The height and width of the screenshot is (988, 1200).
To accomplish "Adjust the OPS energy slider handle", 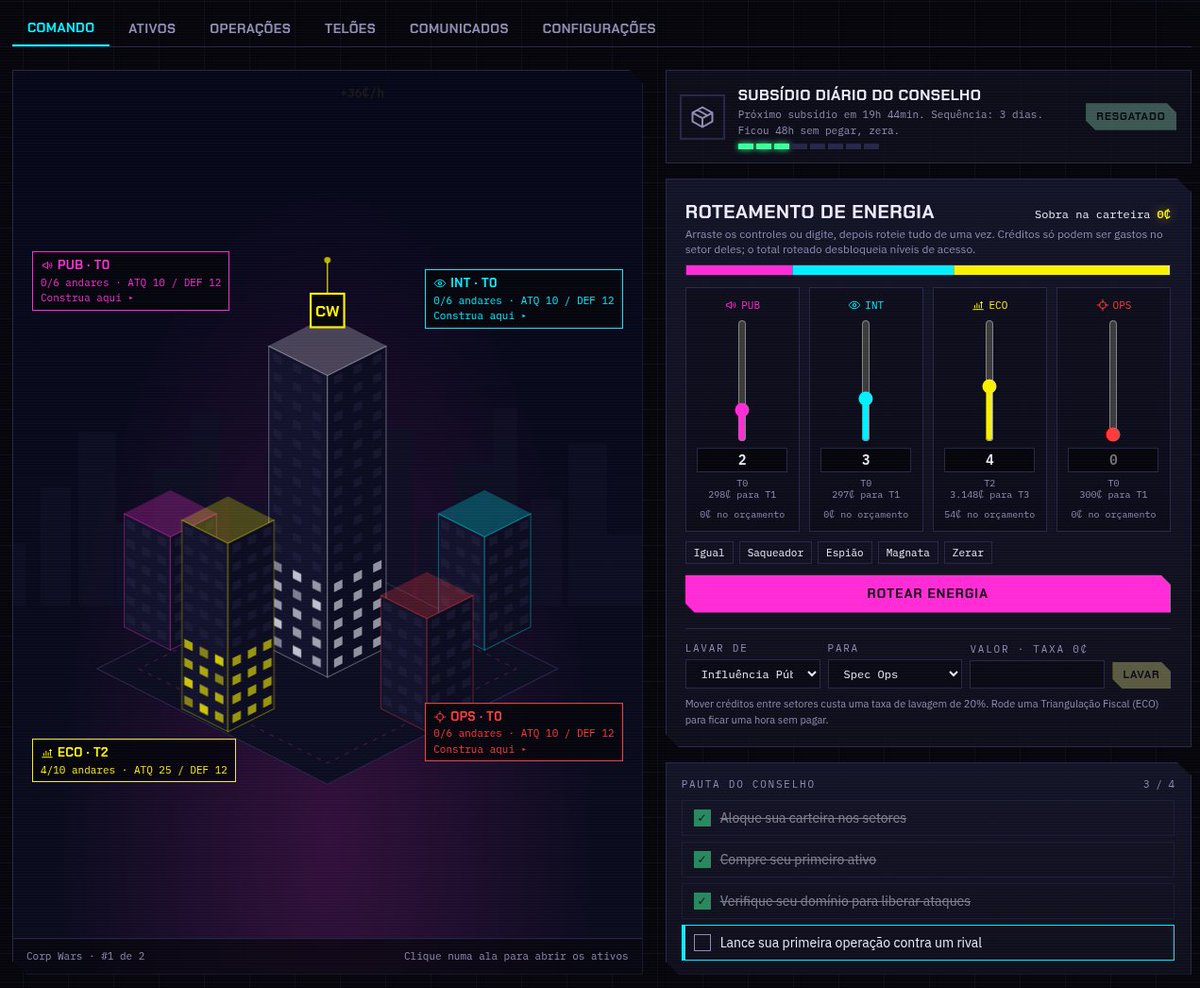I will tap(1113, 434).
